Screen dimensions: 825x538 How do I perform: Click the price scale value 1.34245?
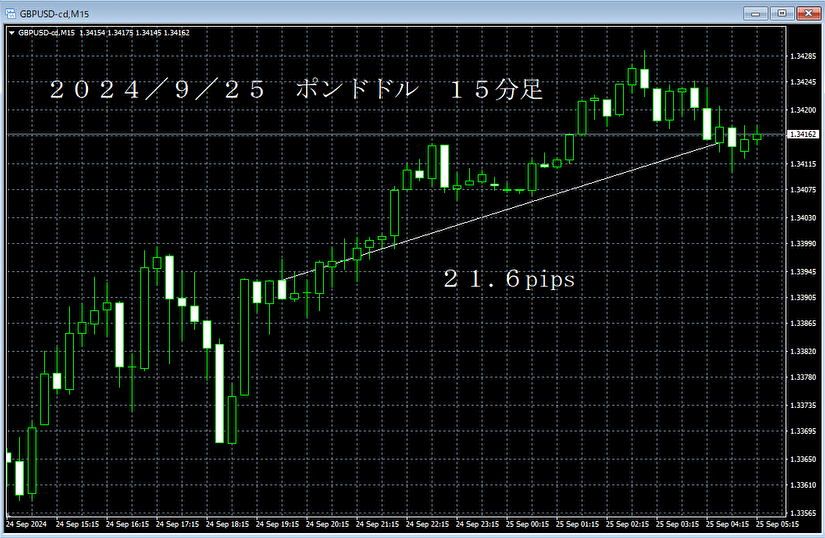803,82
